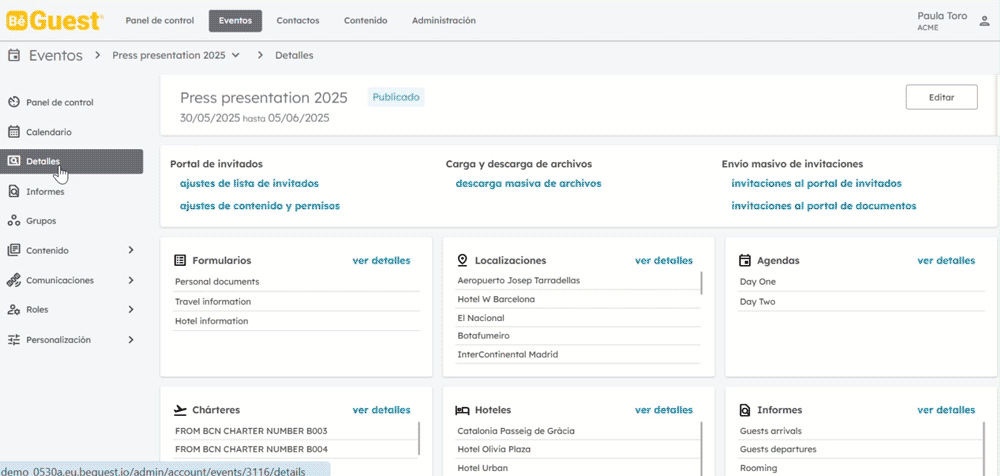The width and height of the screenshot is (1000, 476).
Task: Click the Eventos breadcrumb text
Action: click(x=55, y=56)
